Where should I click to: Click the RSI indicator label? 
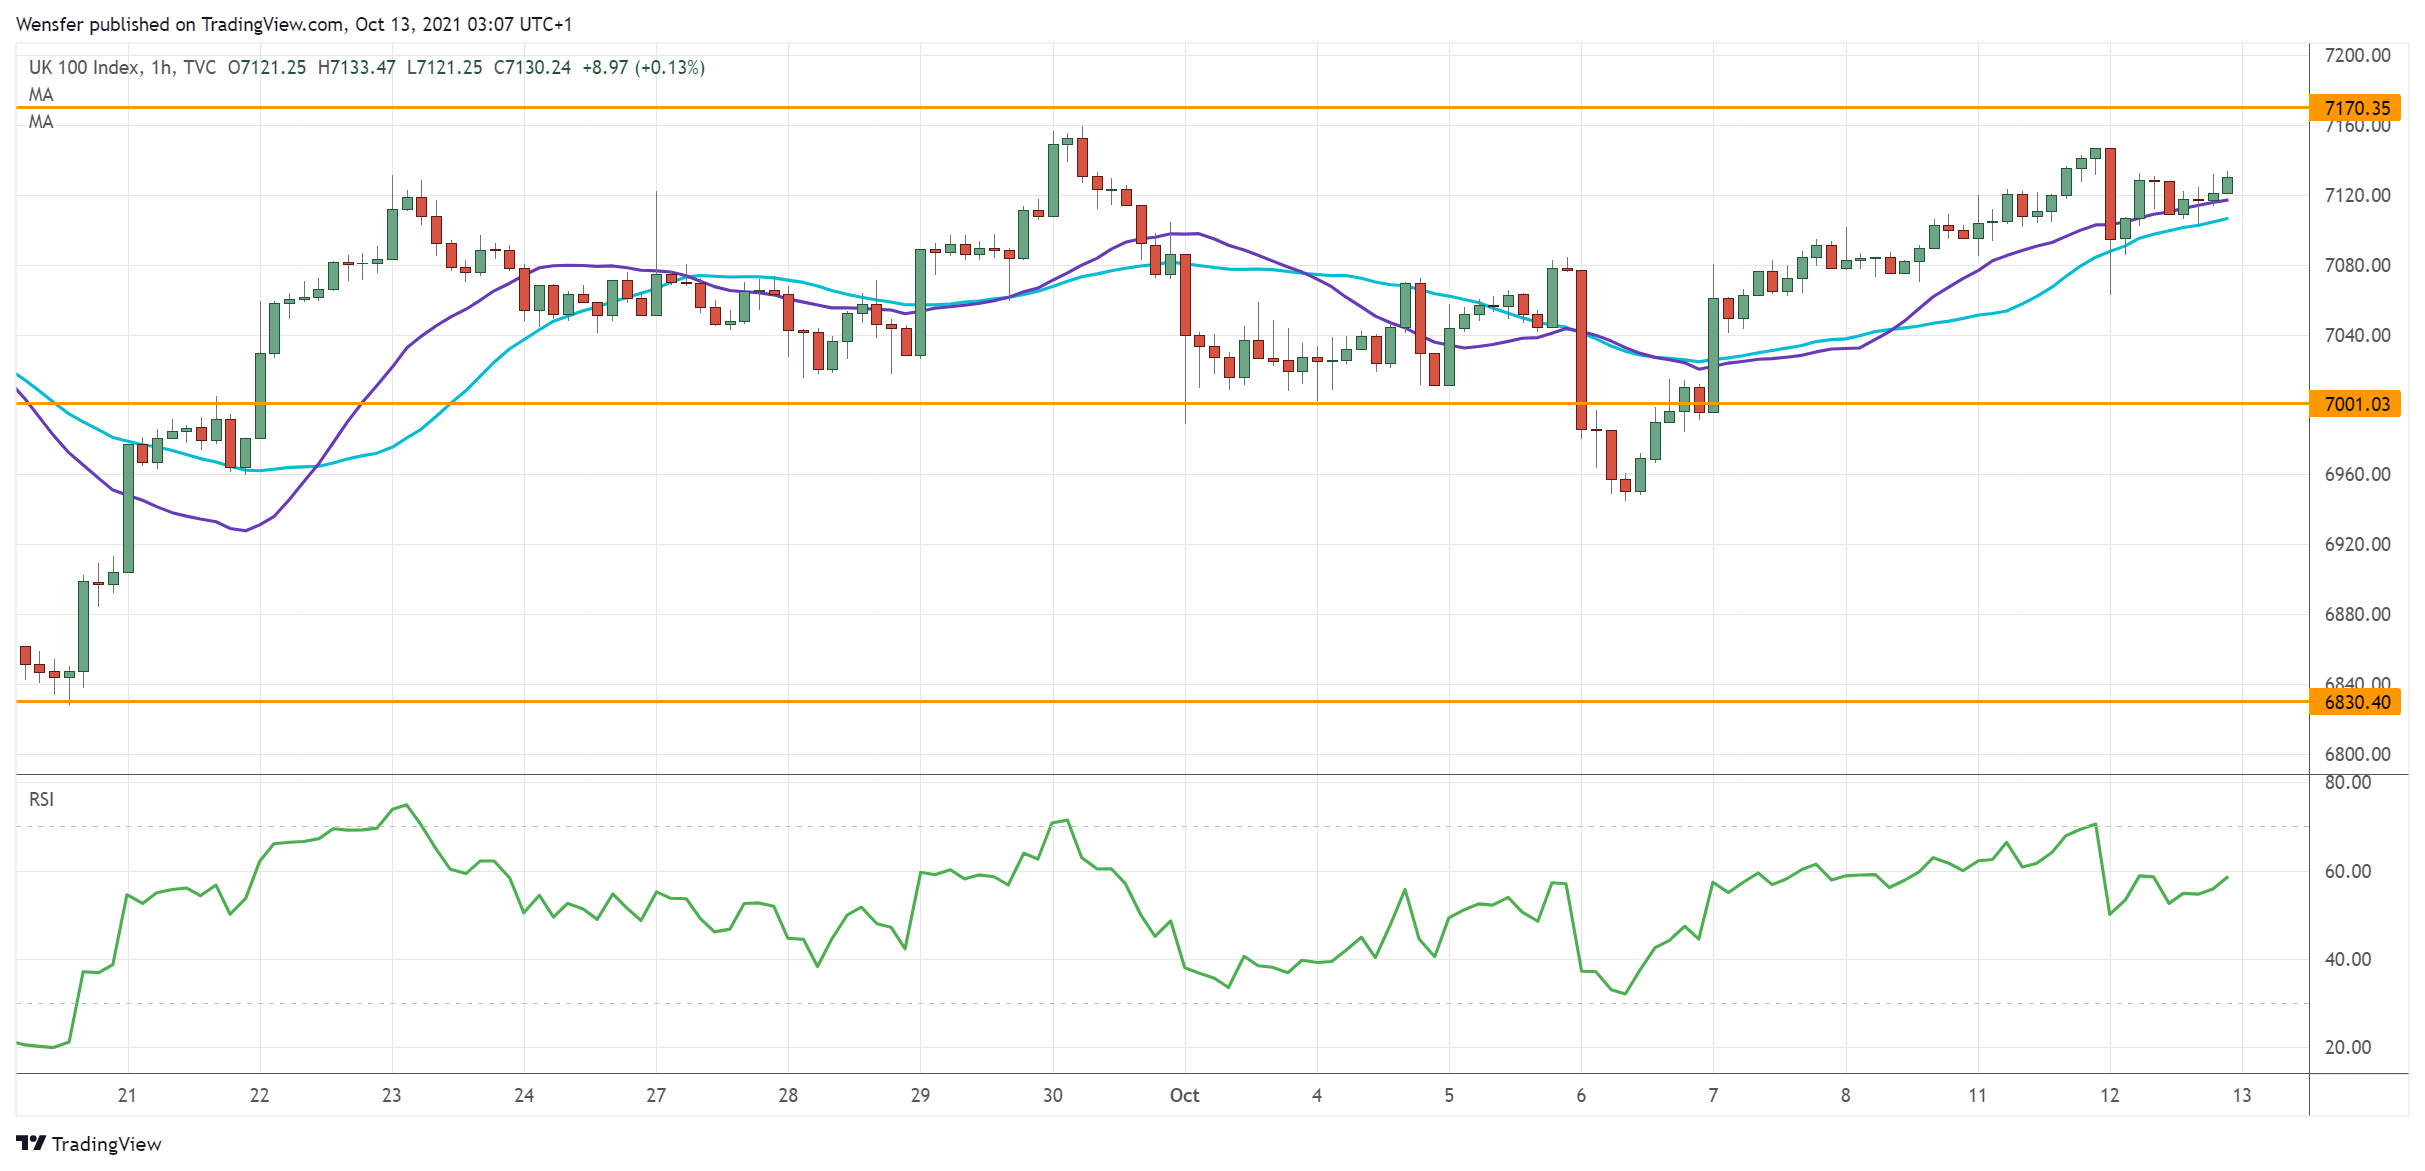click(x=41, y=799)
